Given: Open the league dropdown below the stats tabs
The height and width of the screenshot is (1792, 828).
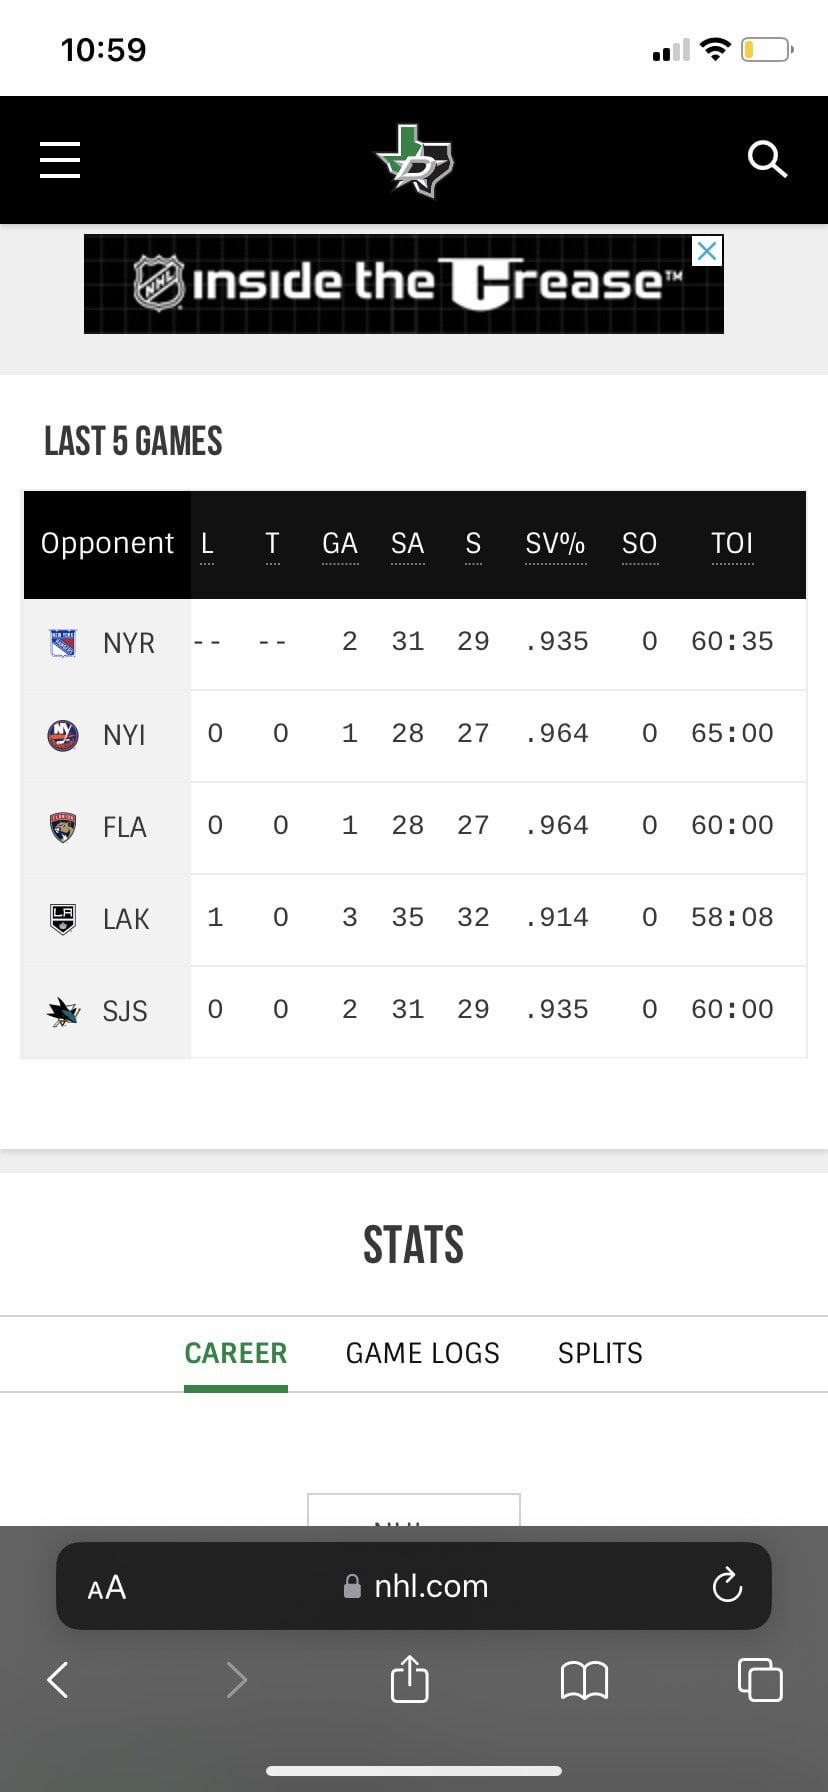Looking at the screenshot, I should coord(413,1510).
